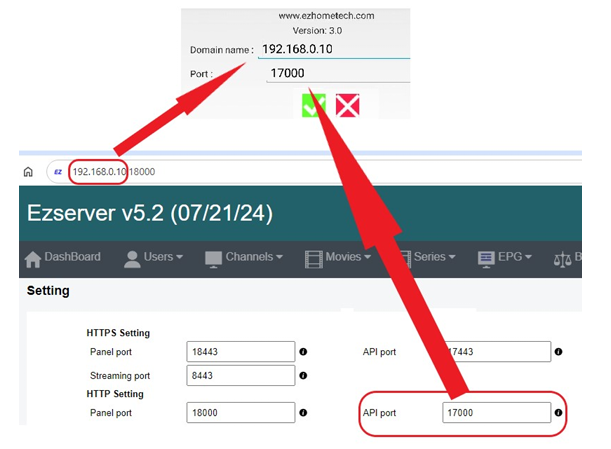Click HTTP Panel port field 18000
611x449 pixels.
click(241, 412)
